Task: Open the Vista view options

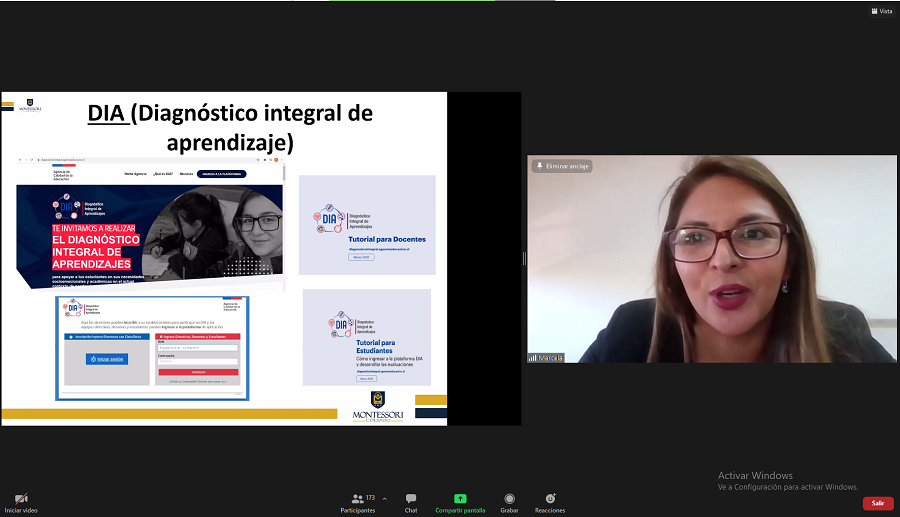Action: pos(882,11)
